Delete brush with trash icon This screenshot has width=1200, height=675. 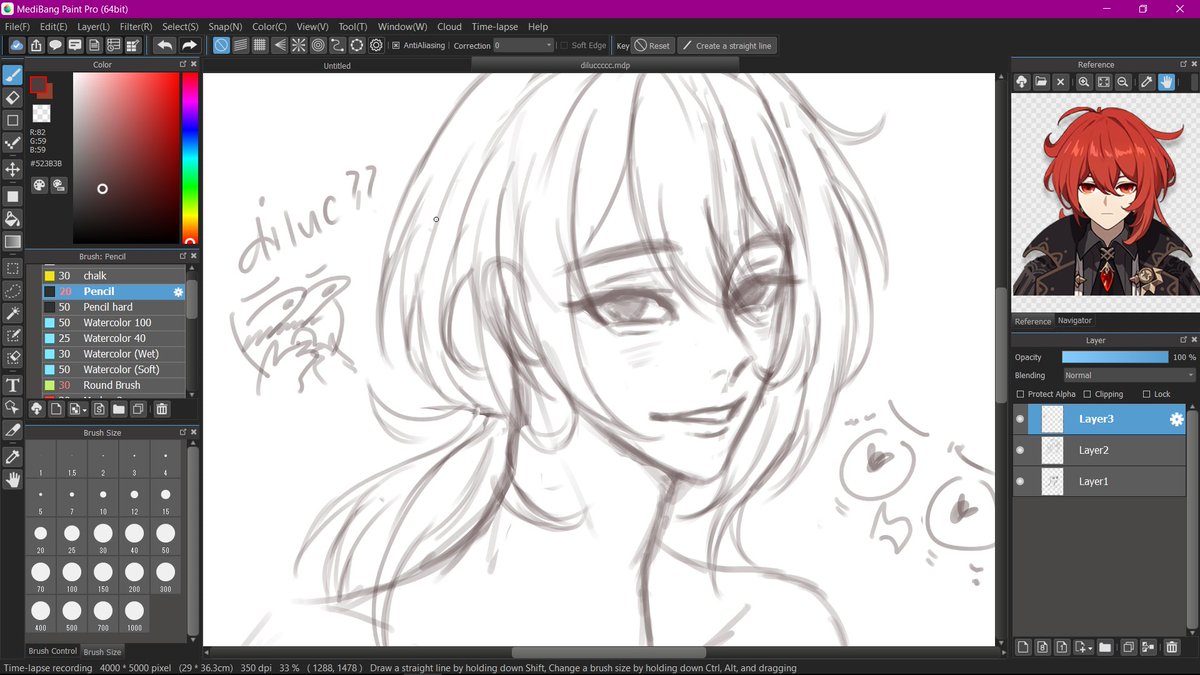click(x=161, y=409)
